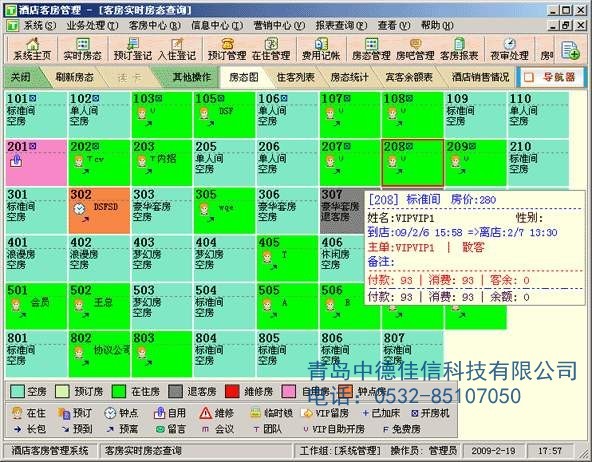Click the 在住房 green legend swatch
The image size is (592, 462).
tap(119, 391)
